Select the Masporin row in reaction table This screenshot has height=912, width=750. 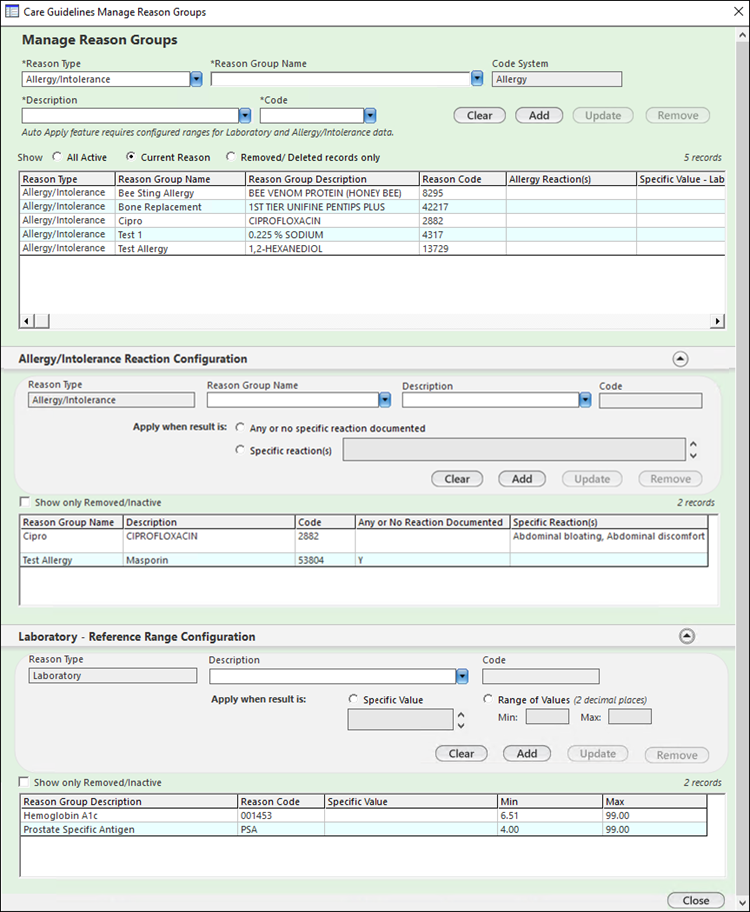click(364, 560)
